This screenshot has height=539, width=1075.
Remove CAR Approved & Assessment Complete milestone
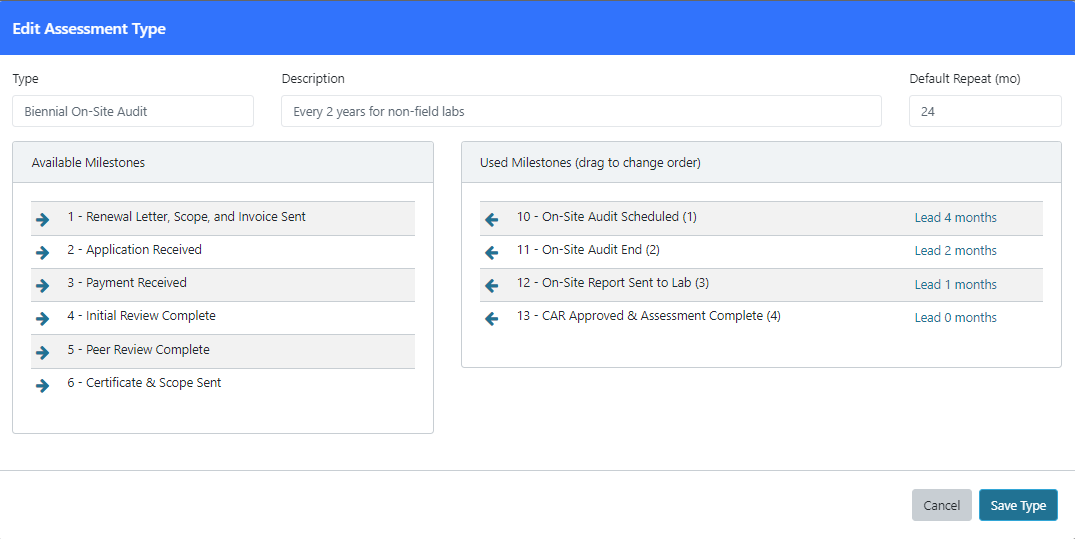coord(492,319)
